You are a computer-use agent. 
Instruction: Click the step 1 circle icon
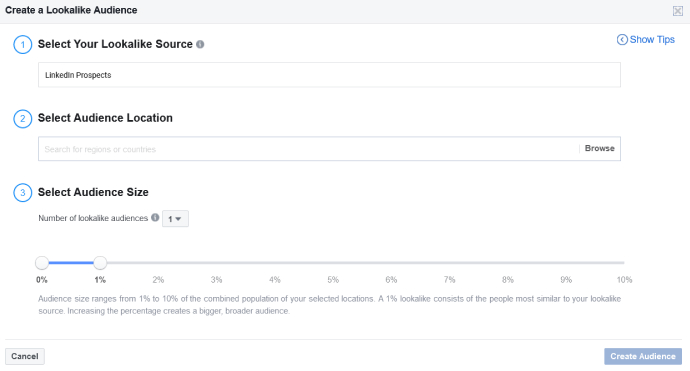[22, 44]
